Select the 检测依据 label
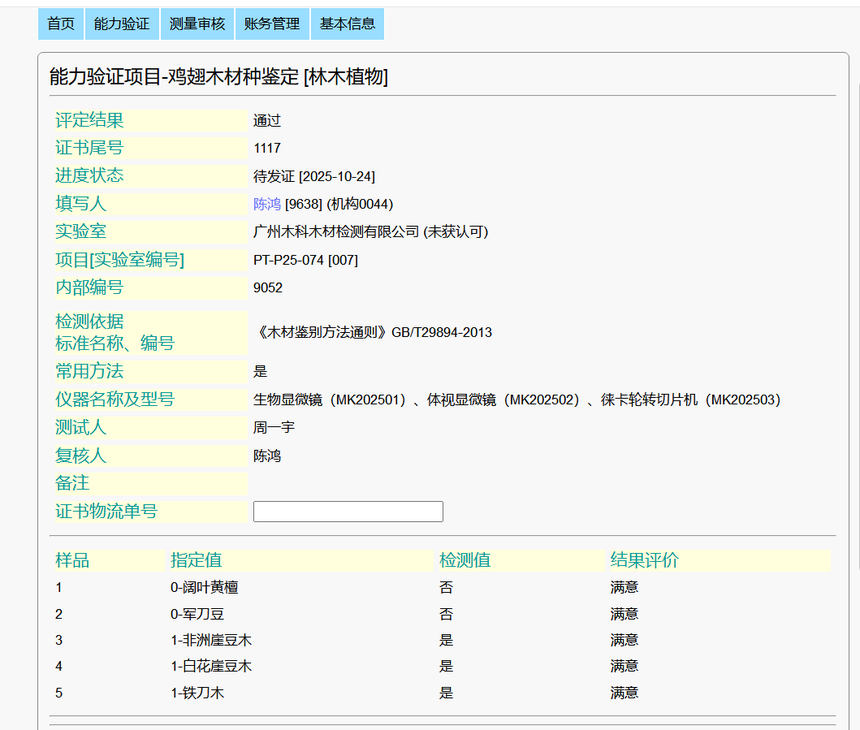This screenshot has height=730, width=860. pyautogui.click(x=89, y=321)
